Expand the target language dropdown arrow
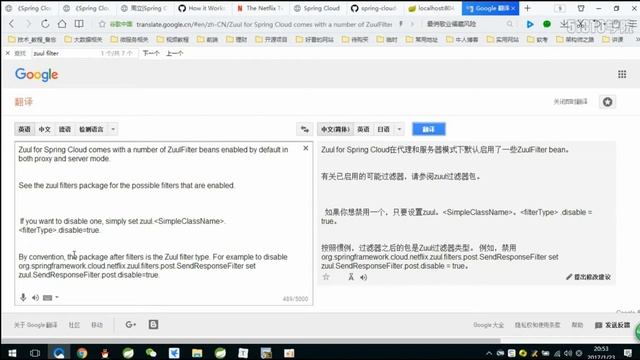 click(x=399, y=129)
